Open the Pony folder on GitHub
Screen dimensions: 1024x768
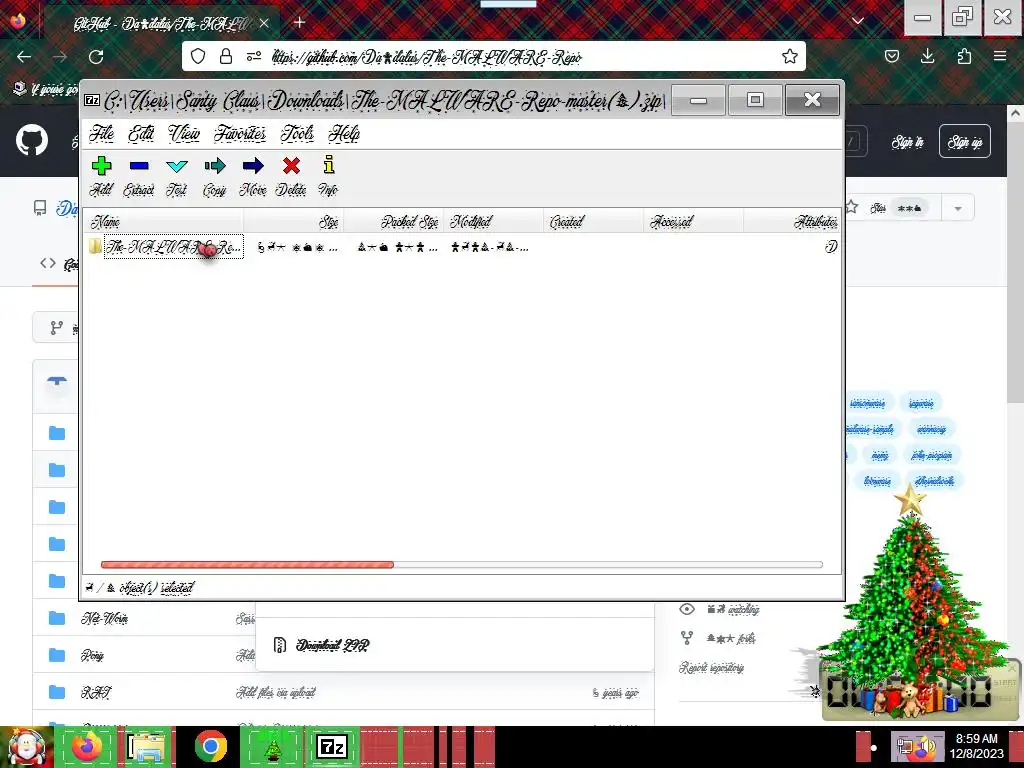click(x=92, y=655)
